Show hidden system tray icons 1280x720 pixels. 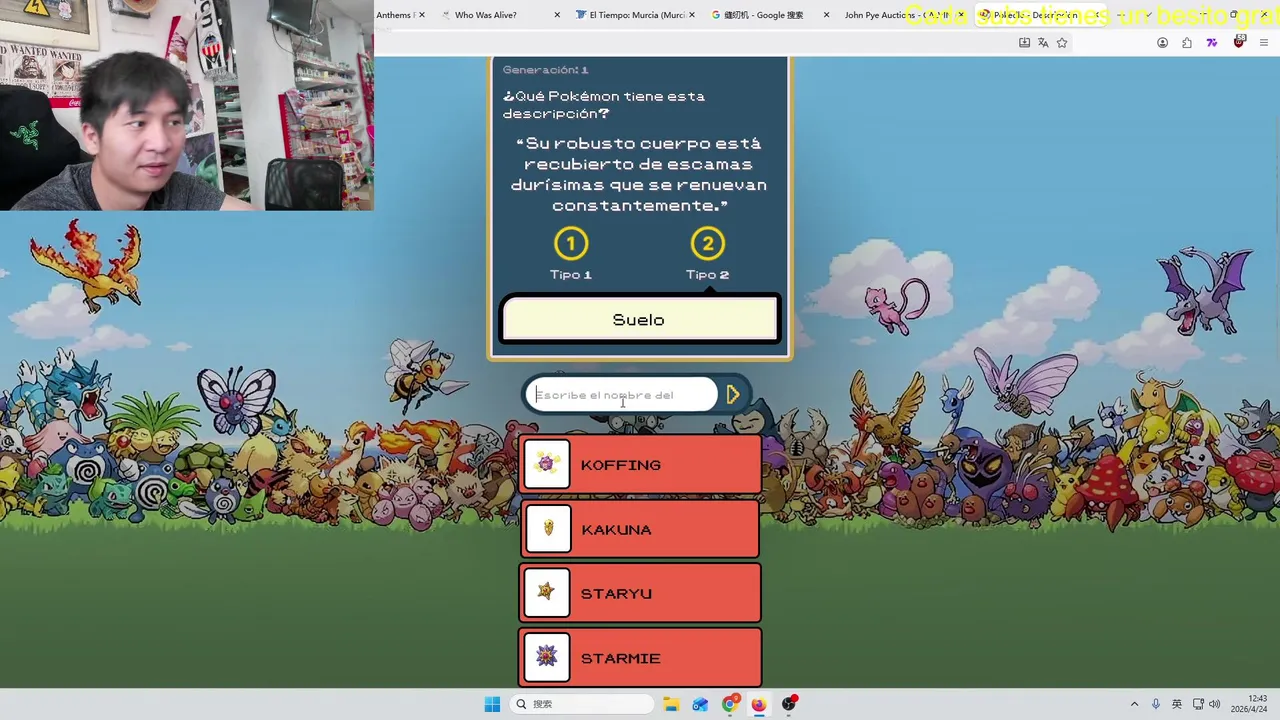pos(1134,704)
